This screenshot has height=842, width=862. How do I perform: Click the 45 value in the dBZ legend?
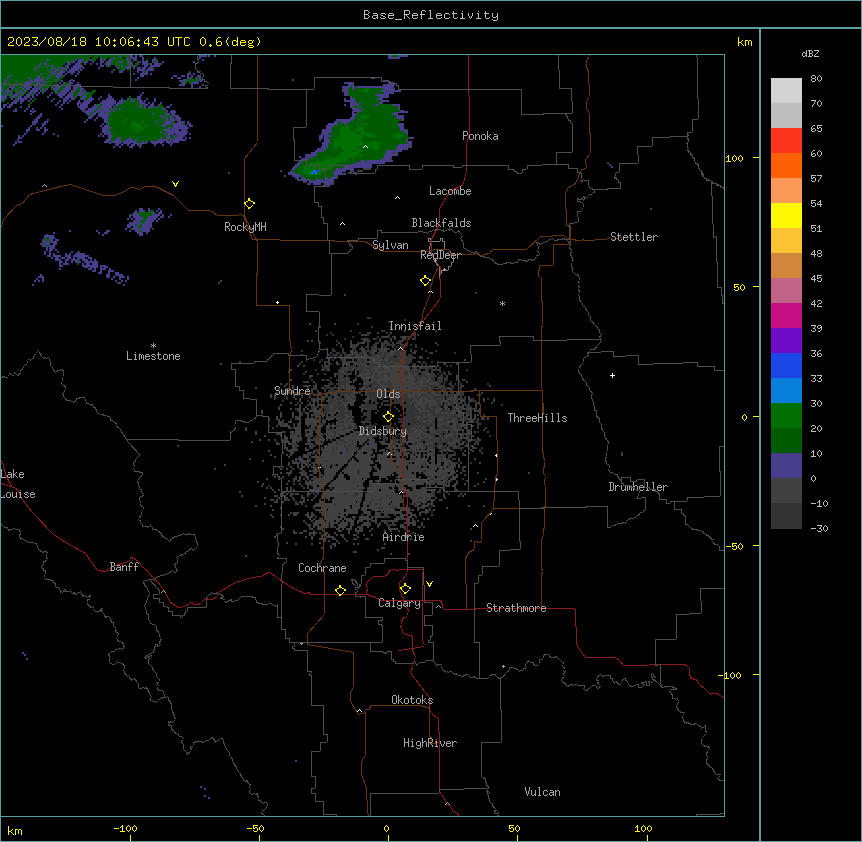(x=816, y=279)
